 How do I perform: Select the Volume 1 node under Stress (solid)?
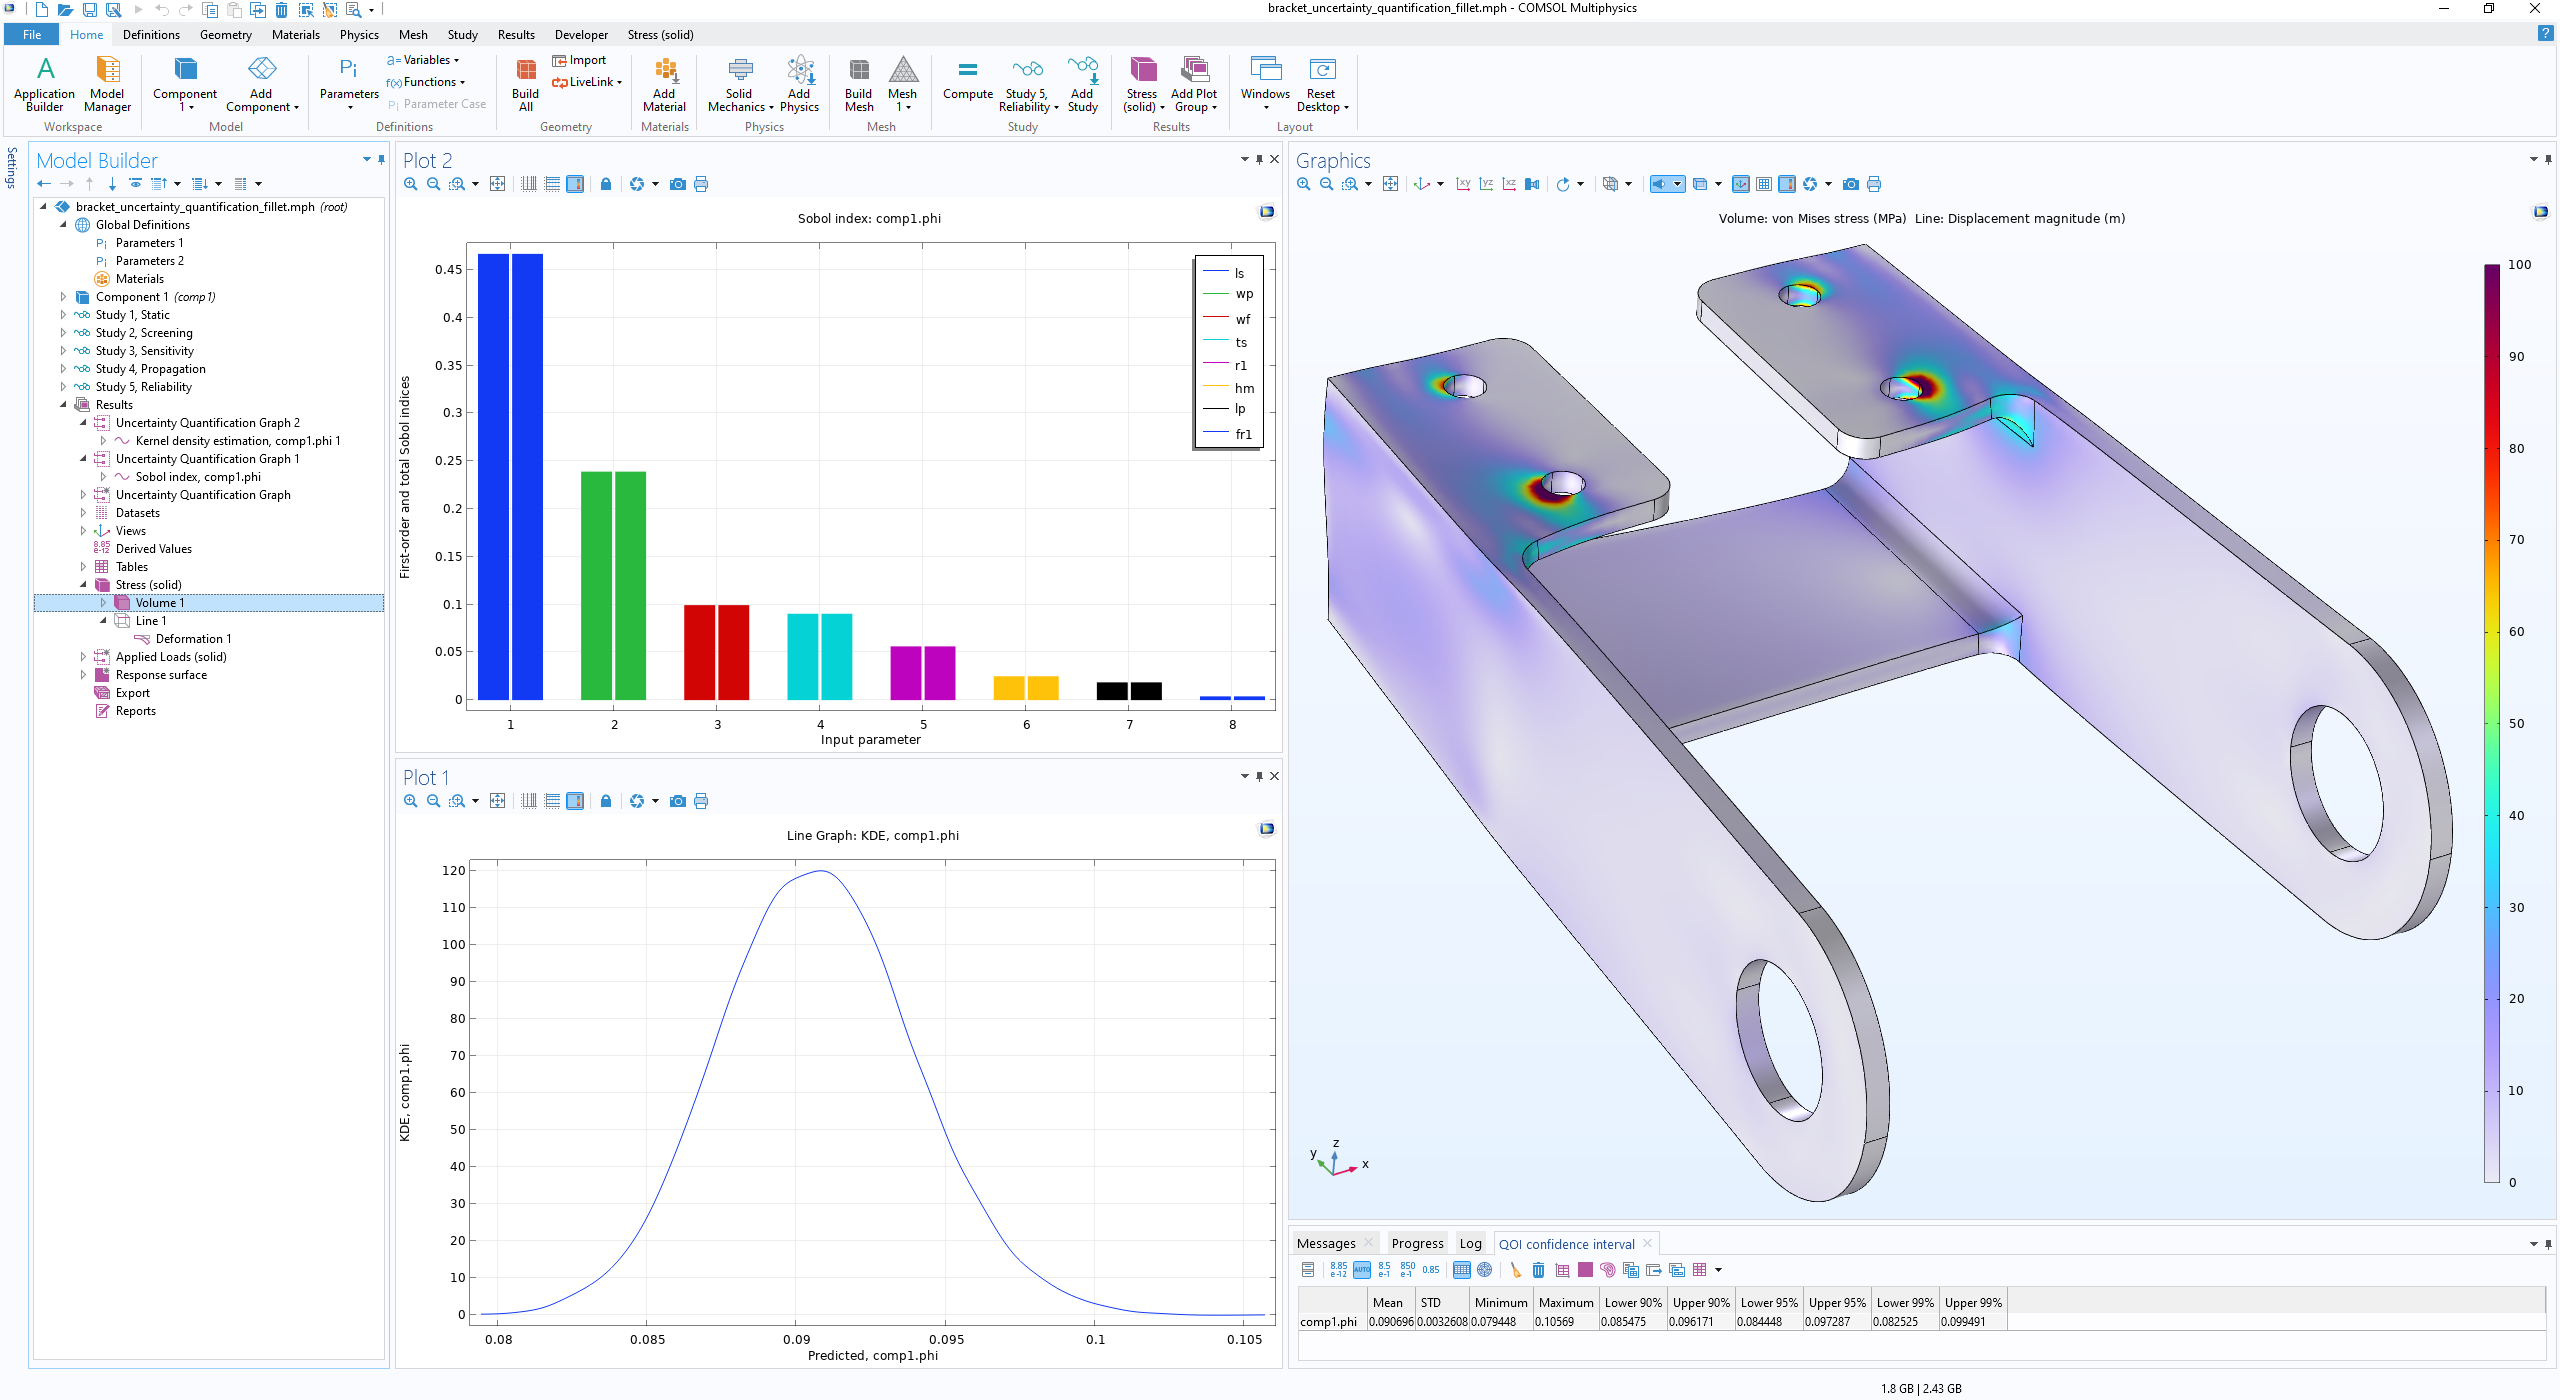[162, 602]
